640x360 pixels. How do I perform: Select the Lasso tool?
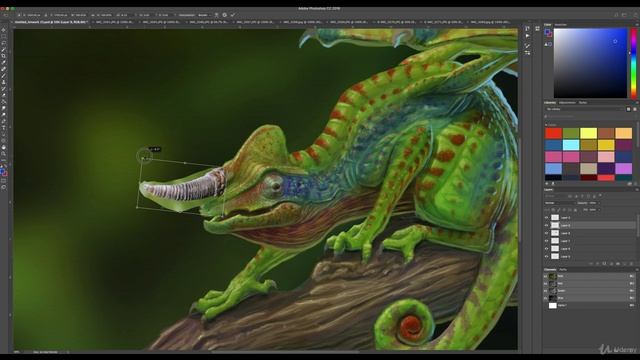pyautogui.click(x=4, y=43)
